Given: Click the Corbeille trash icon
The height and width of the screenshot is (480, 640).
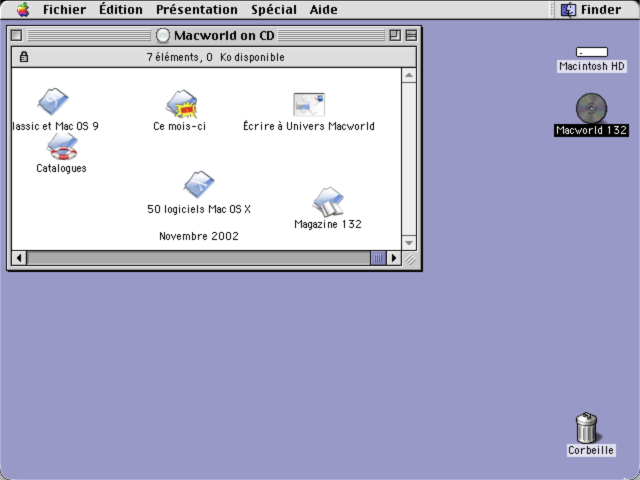Looking at the screenshot, I should 587,427.
